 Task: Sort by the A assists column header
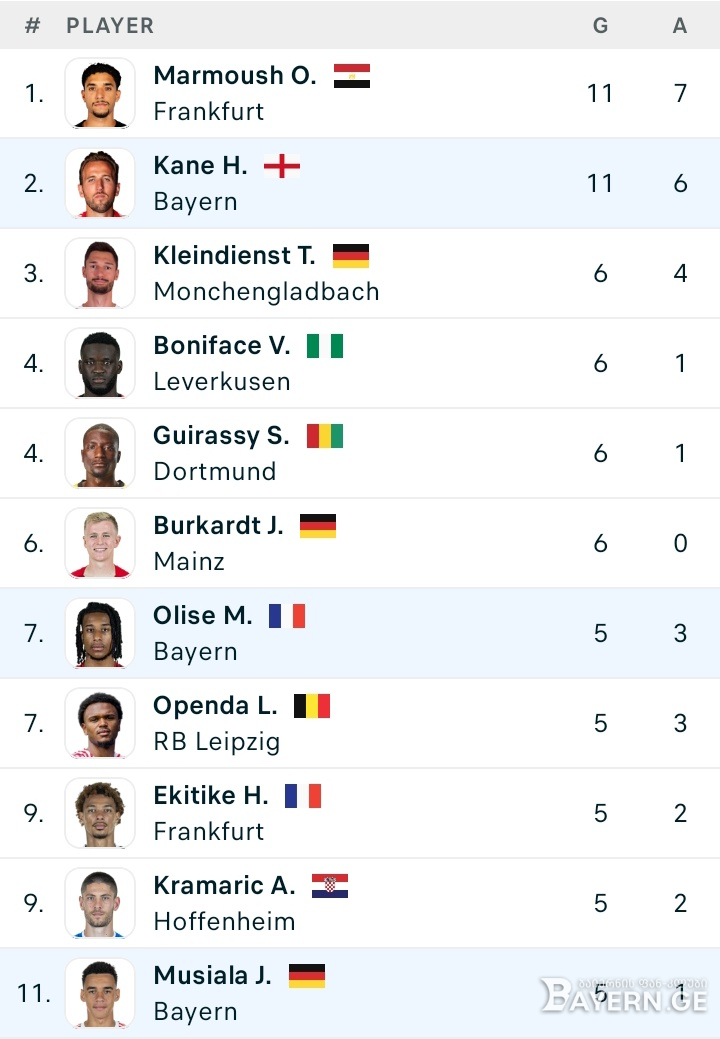(680, 25)
